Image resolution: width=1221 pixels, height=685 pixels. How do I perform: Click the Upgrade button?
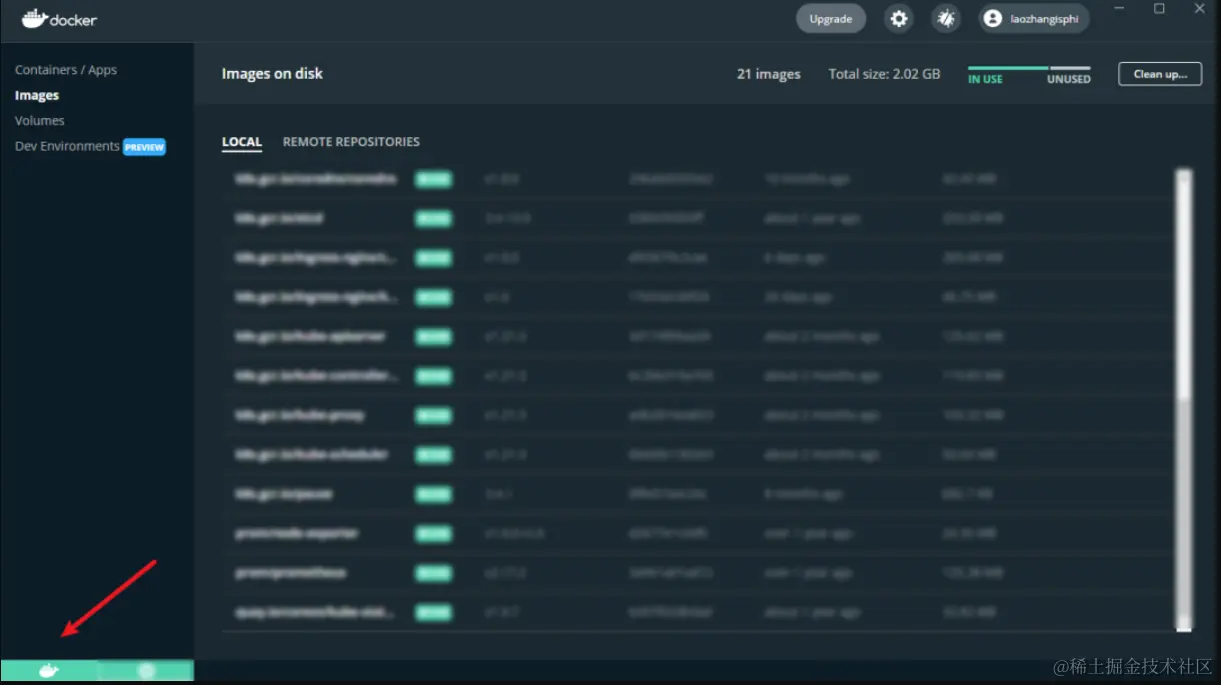tap(831, 18)
